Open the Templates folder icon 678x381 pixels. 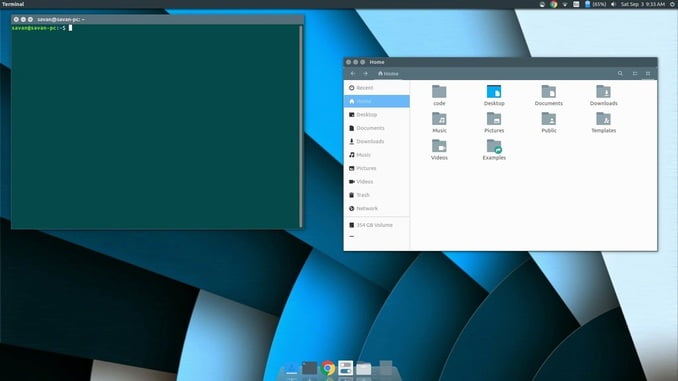point(603,122)
